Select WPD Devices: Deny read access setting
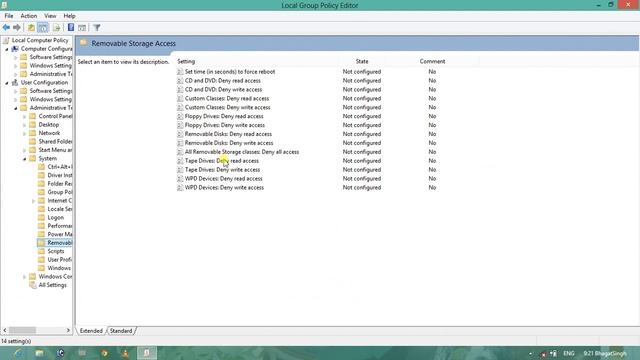This screenshot has width=640, height=360. pos(223,178)
